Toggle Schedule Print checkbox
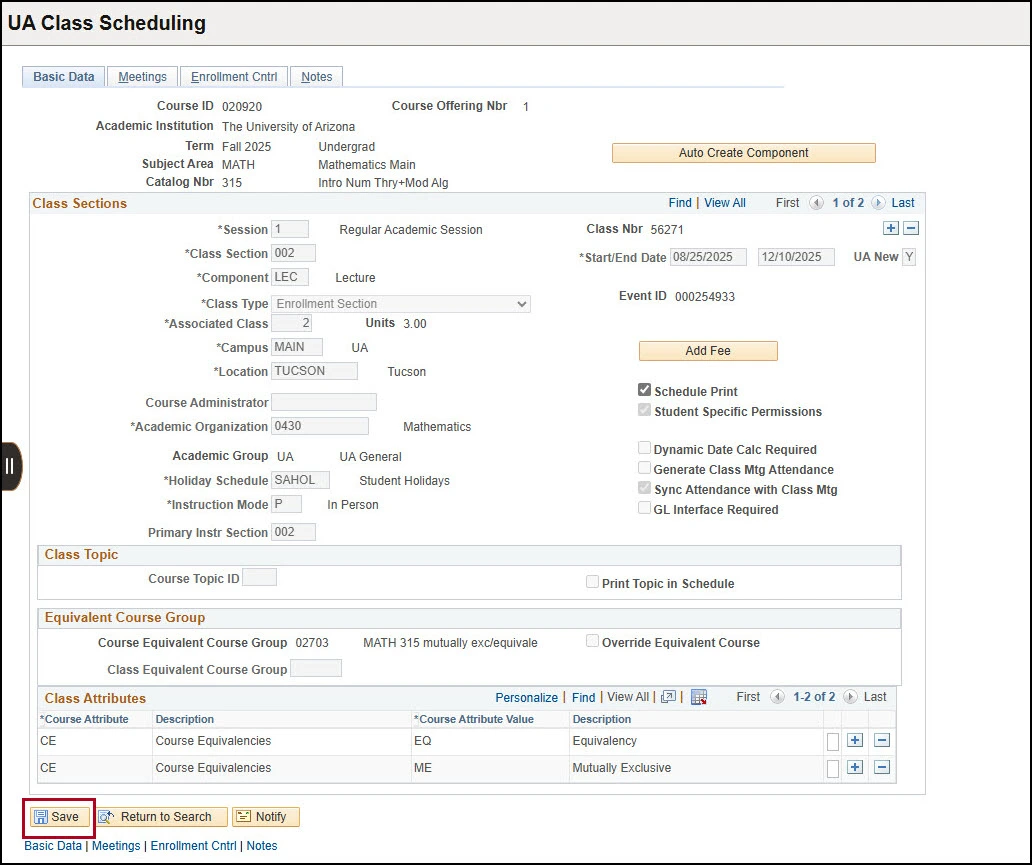 644,390
